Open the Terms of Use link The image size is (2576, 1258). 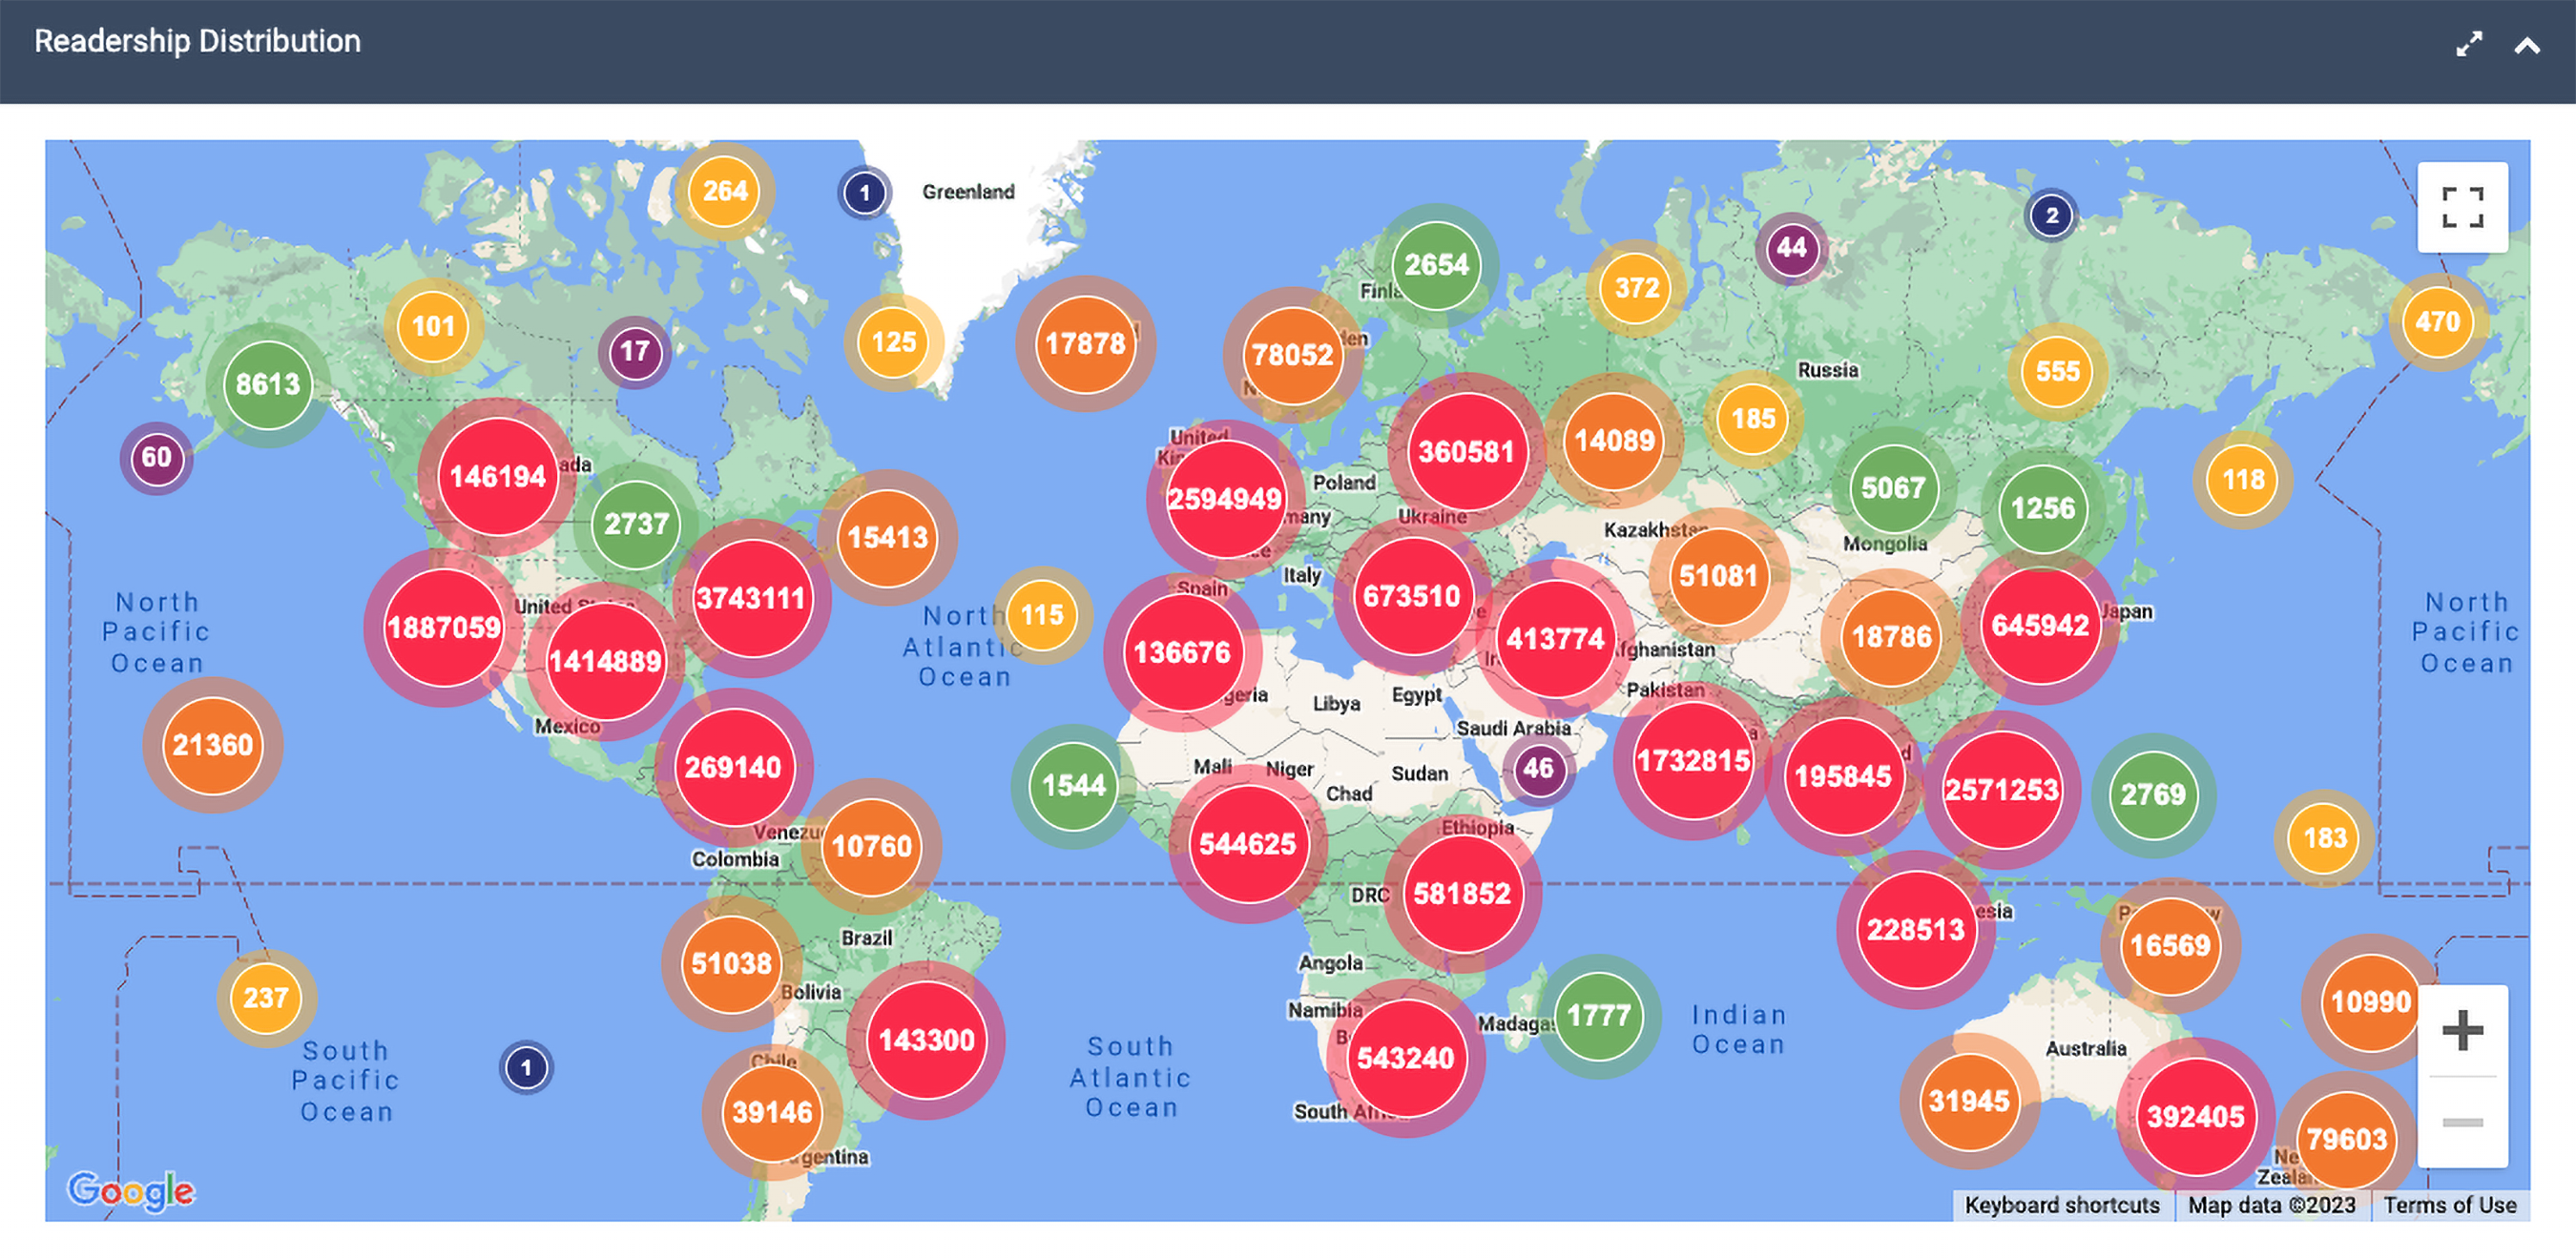(x=2449, y=1204)
